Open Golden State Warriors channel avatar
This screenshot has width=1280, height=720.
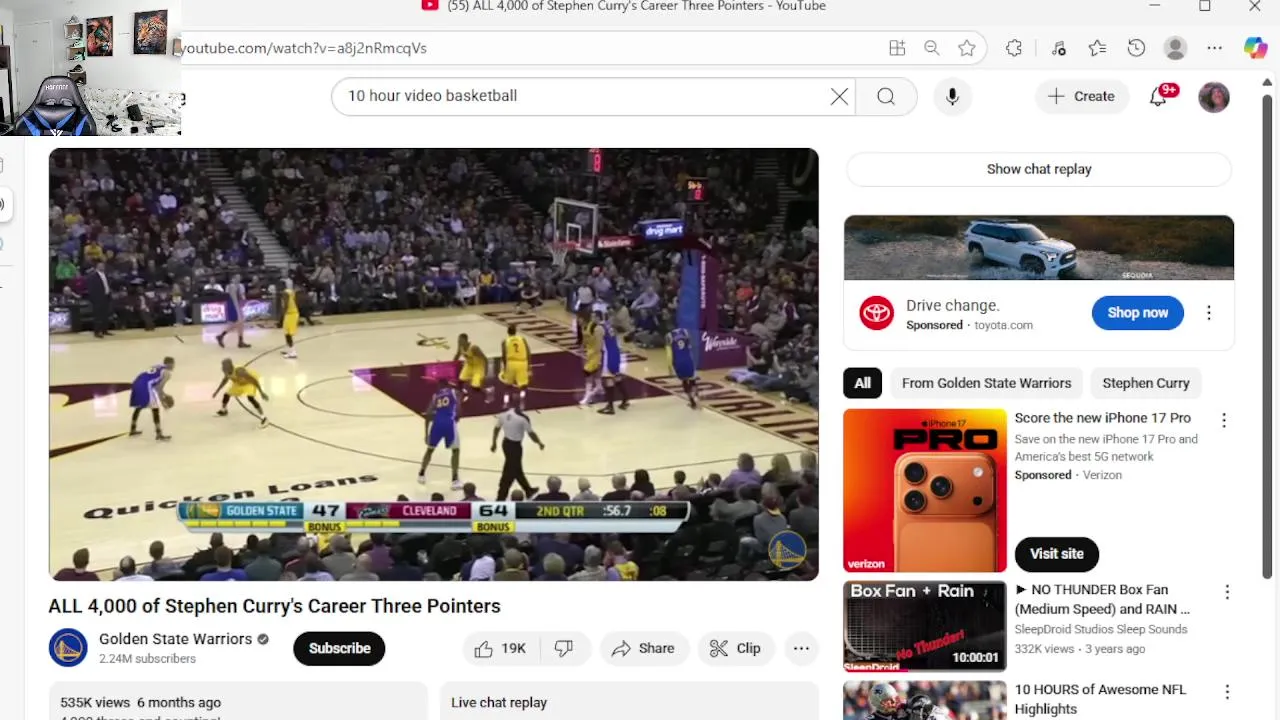pyautogui.click(x=68, y=648)
